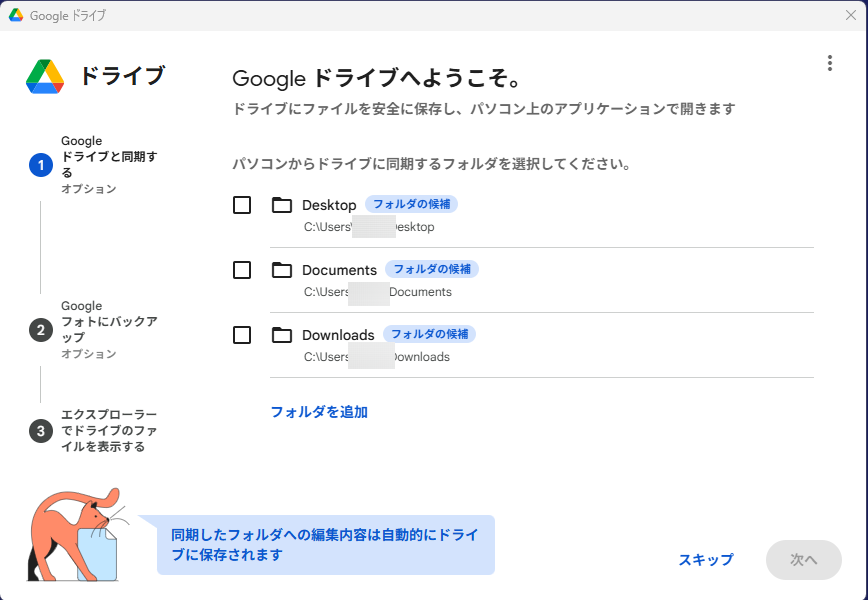Click the Desktop folder icon

click(282, 205)
